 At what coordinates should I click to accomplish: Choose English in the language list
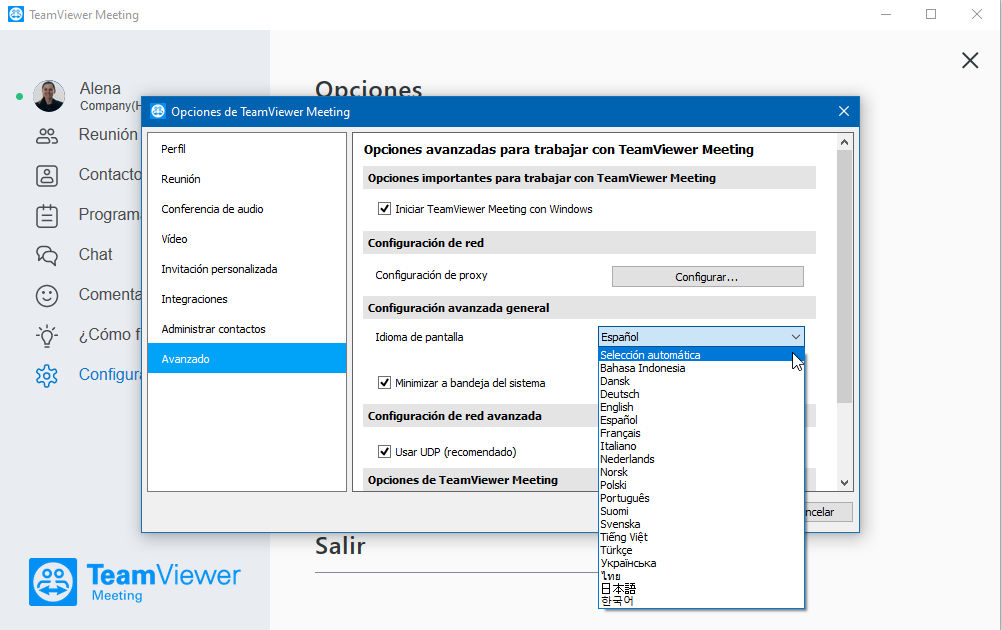pos(701,407)
